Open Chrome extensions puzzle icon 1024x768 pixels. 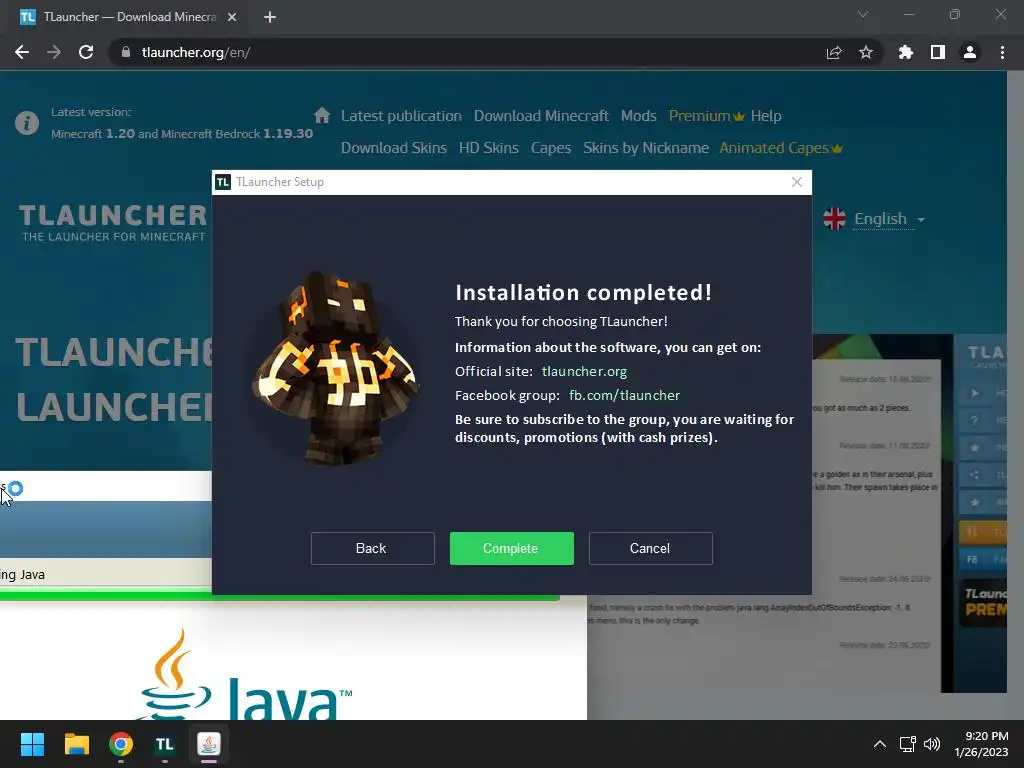coord(906,52)
